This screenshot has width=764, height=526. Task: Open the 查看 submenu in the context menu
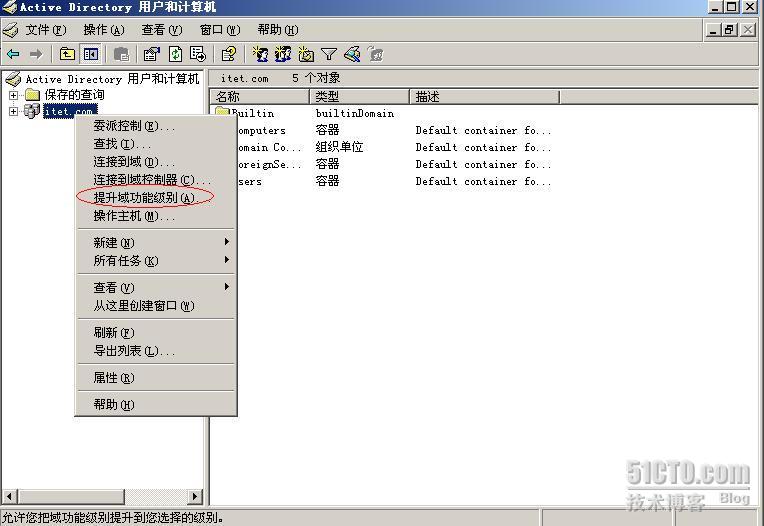tap(156, 287)
